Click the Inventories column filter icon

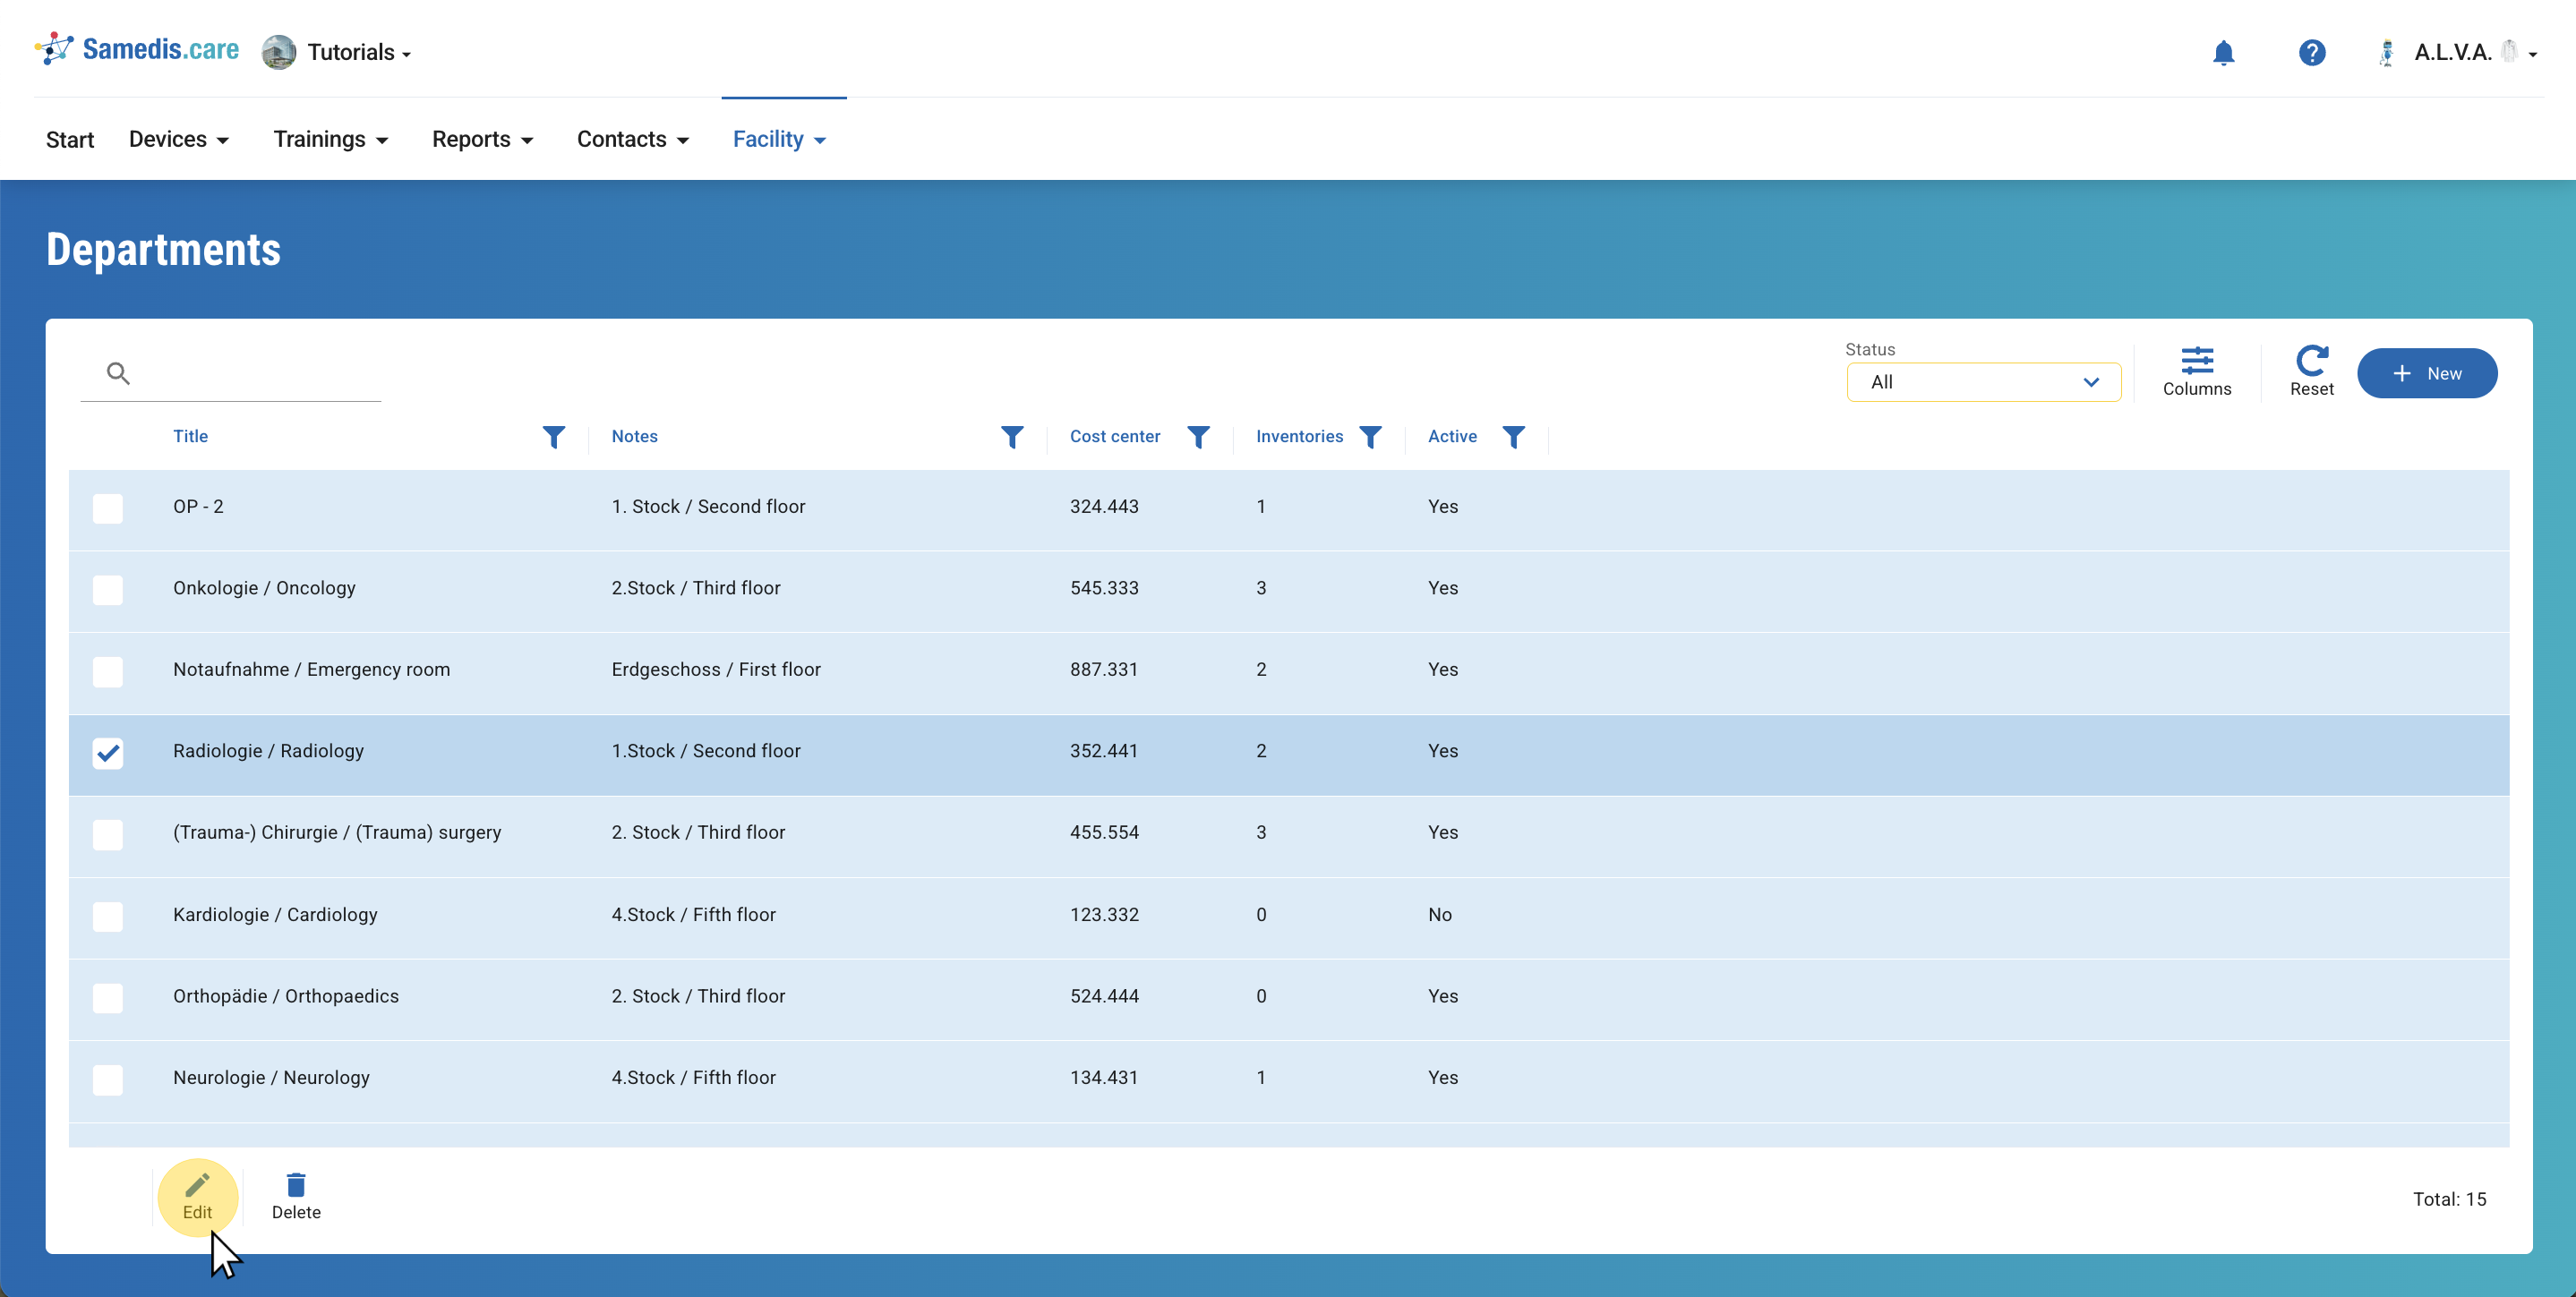point(1370,437)
